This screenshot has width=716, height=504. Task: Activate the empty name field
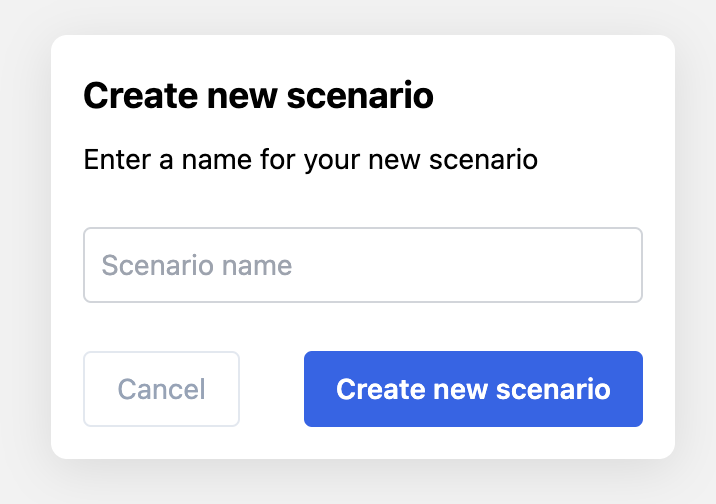click(363, 265)
